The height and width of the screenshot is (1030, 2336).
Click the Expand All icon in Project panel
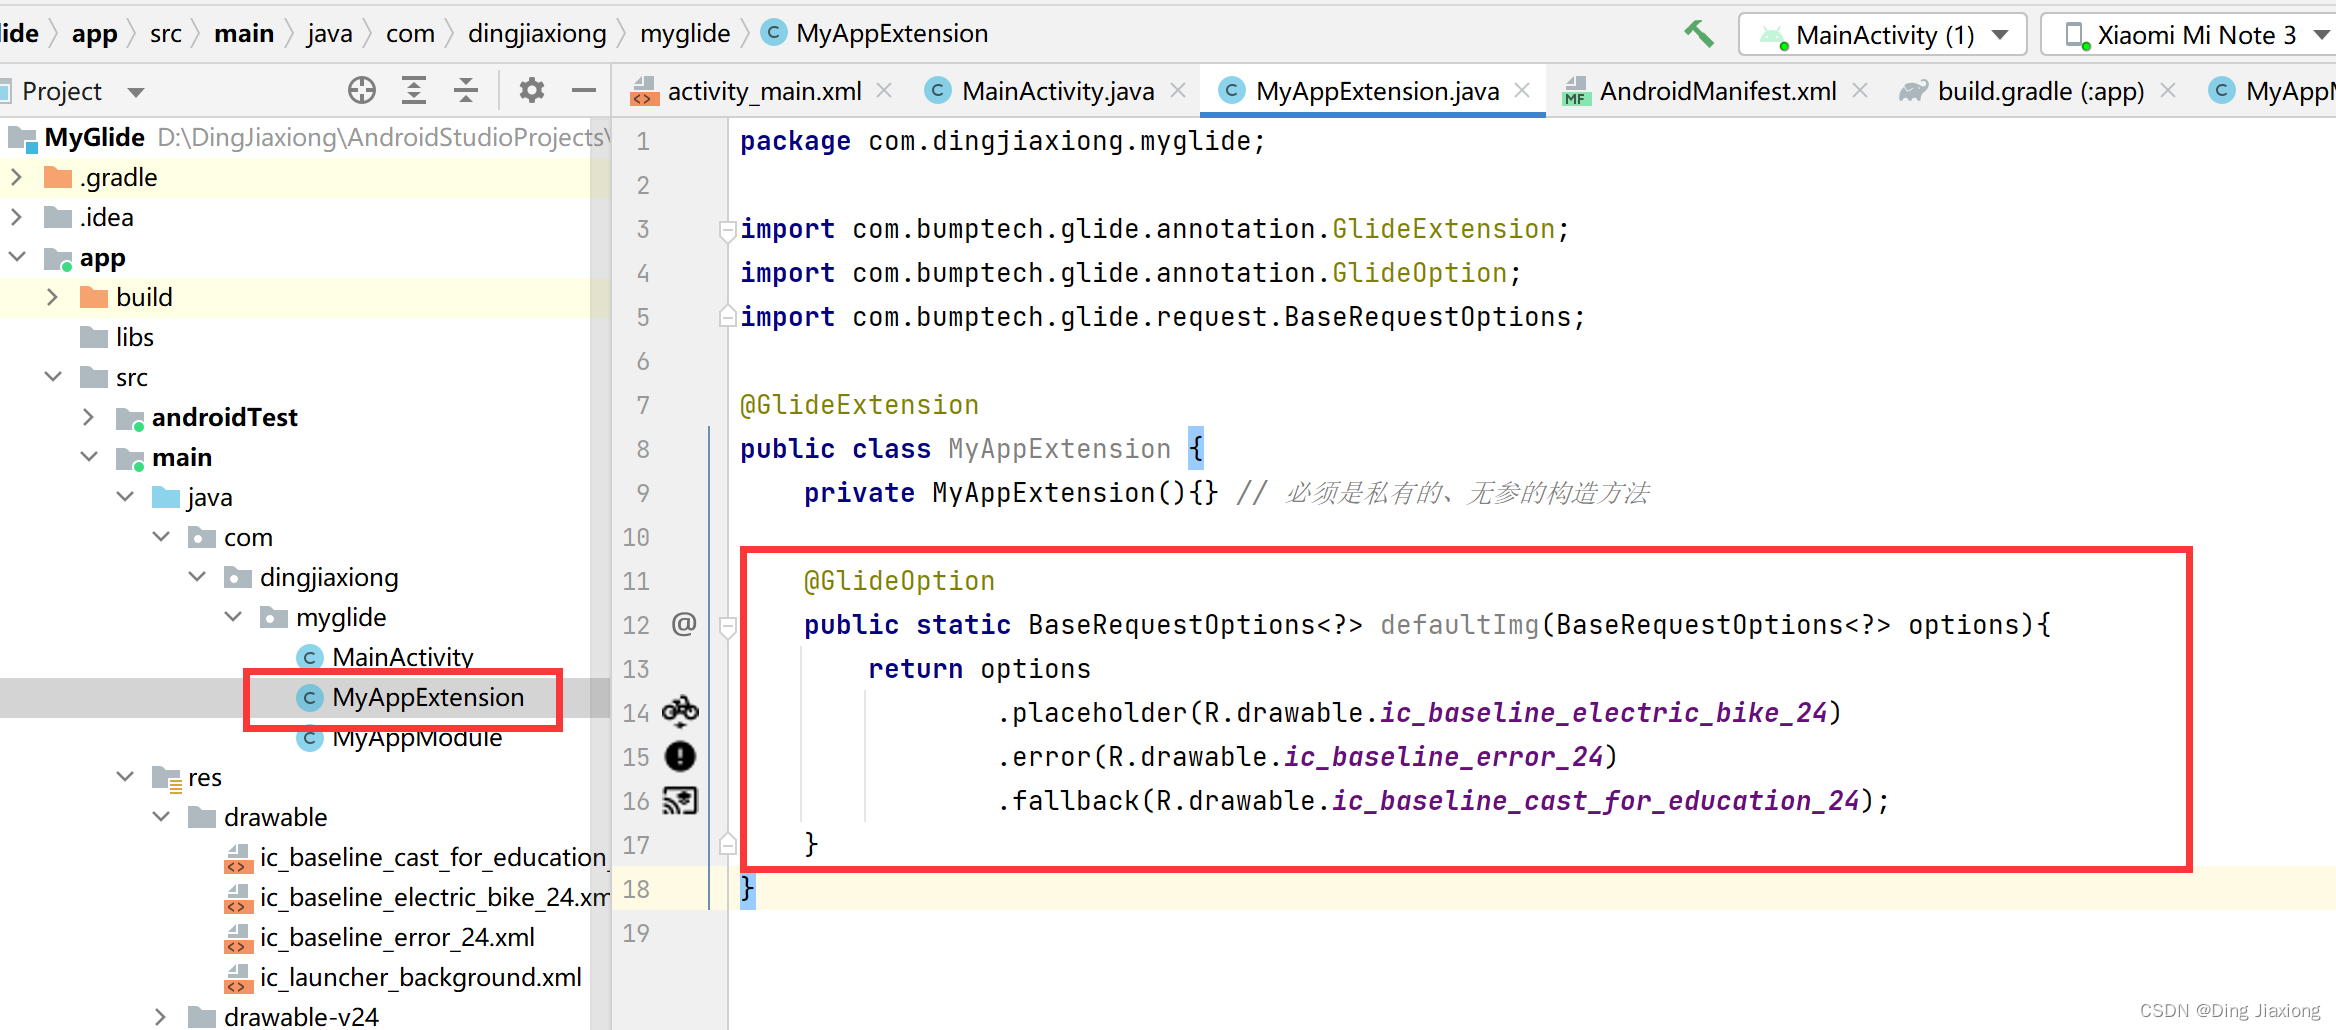coord(414,91)
